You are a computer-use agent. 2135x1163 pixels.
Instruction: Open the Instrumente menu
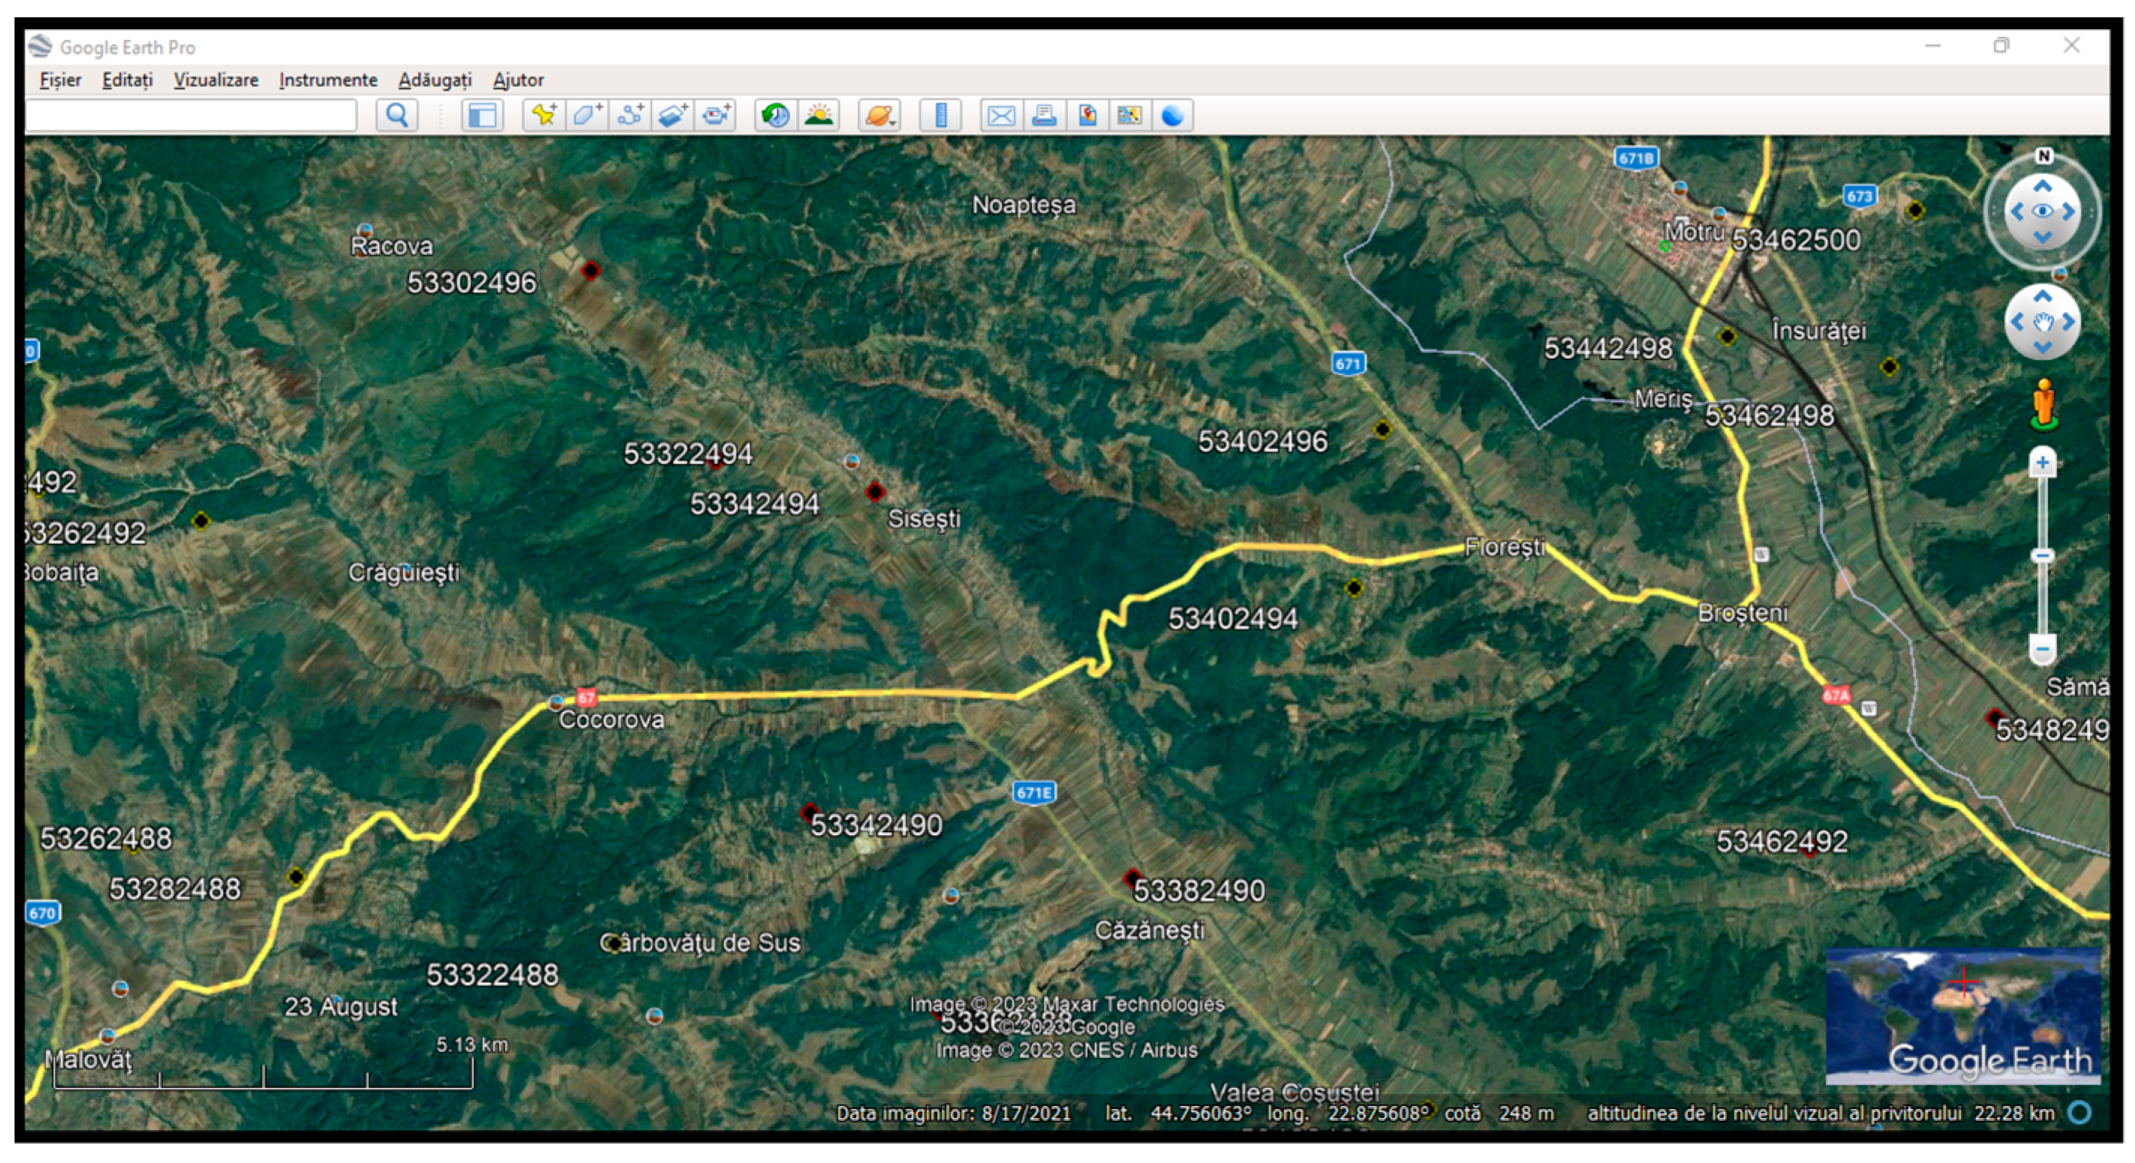coord(328,80)
